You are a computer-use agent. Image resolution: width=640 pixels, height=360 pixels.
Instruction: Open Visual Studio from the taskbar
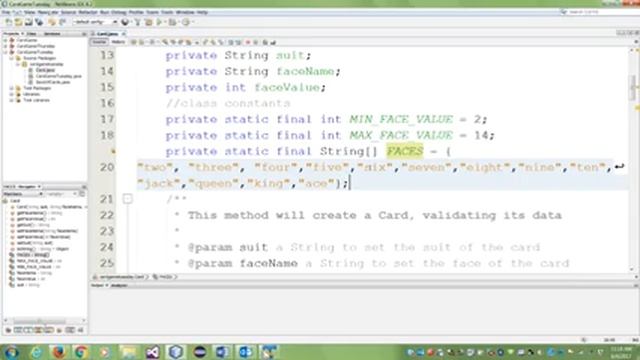pyautogui.click(x=153, y=352)
